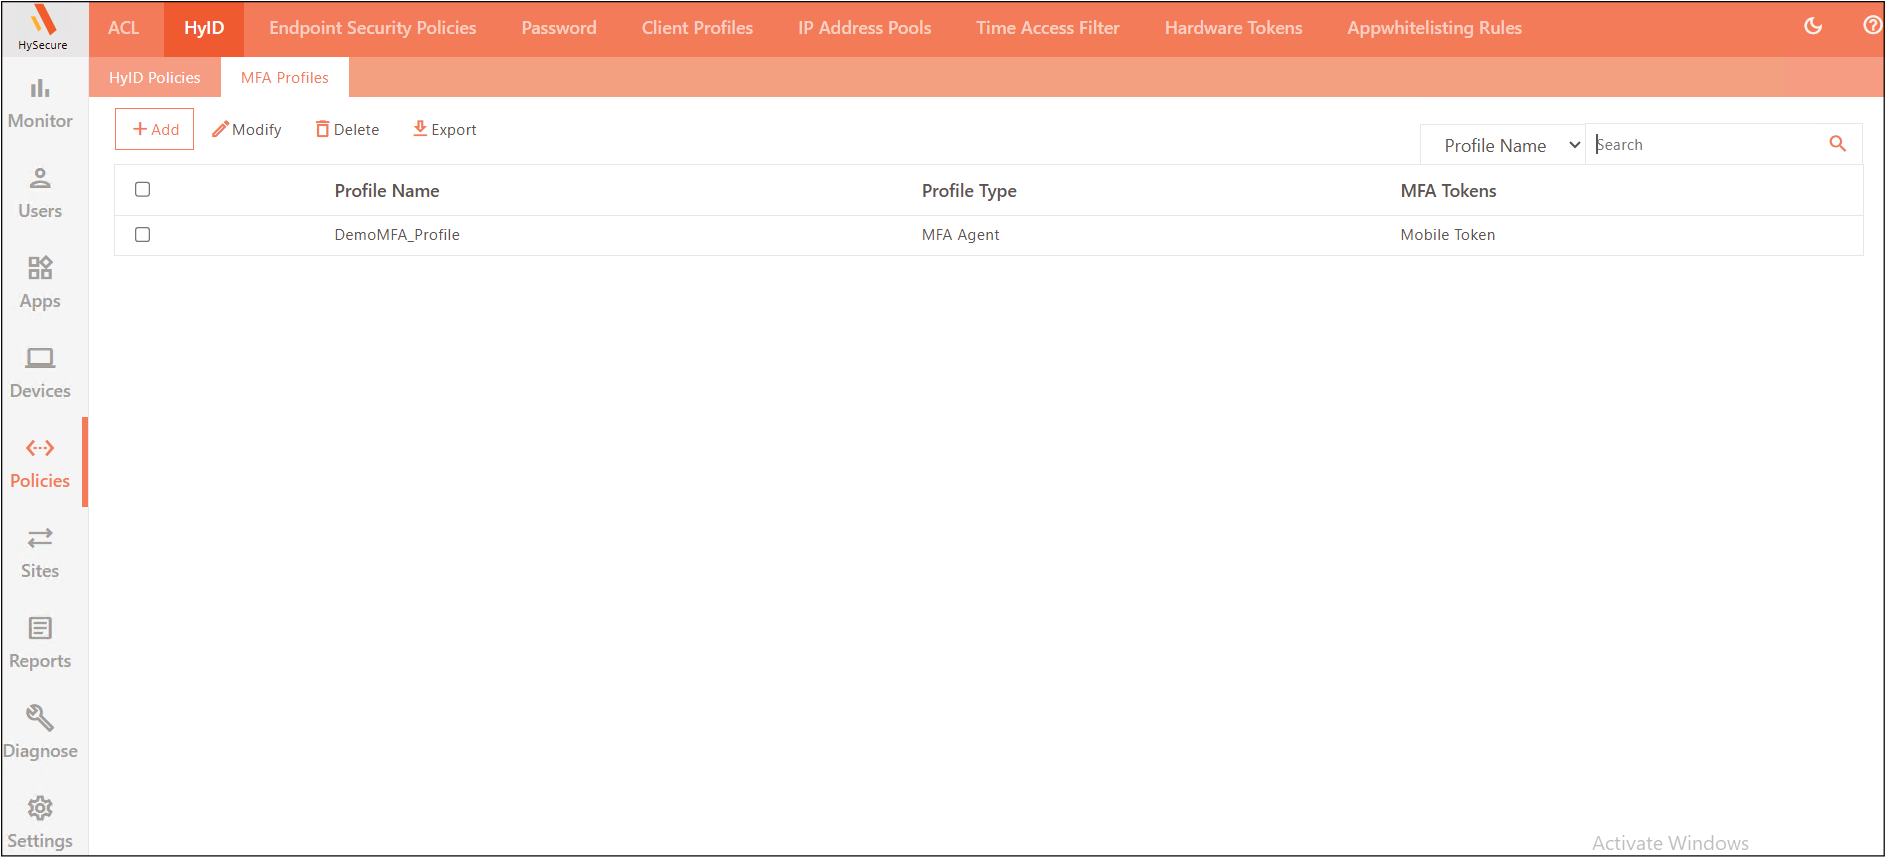Focus the Search input field

tap(1706, 145)
